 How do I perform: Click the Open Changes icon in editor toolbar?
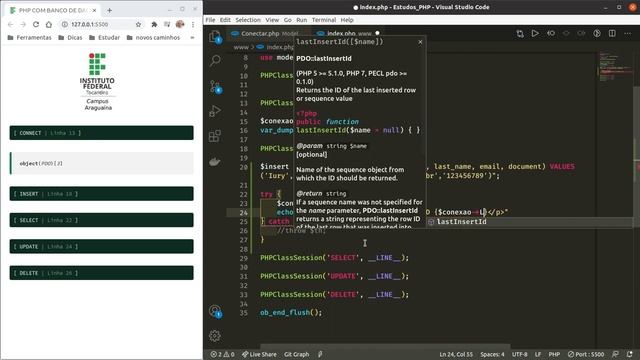(x=520, y=33)
